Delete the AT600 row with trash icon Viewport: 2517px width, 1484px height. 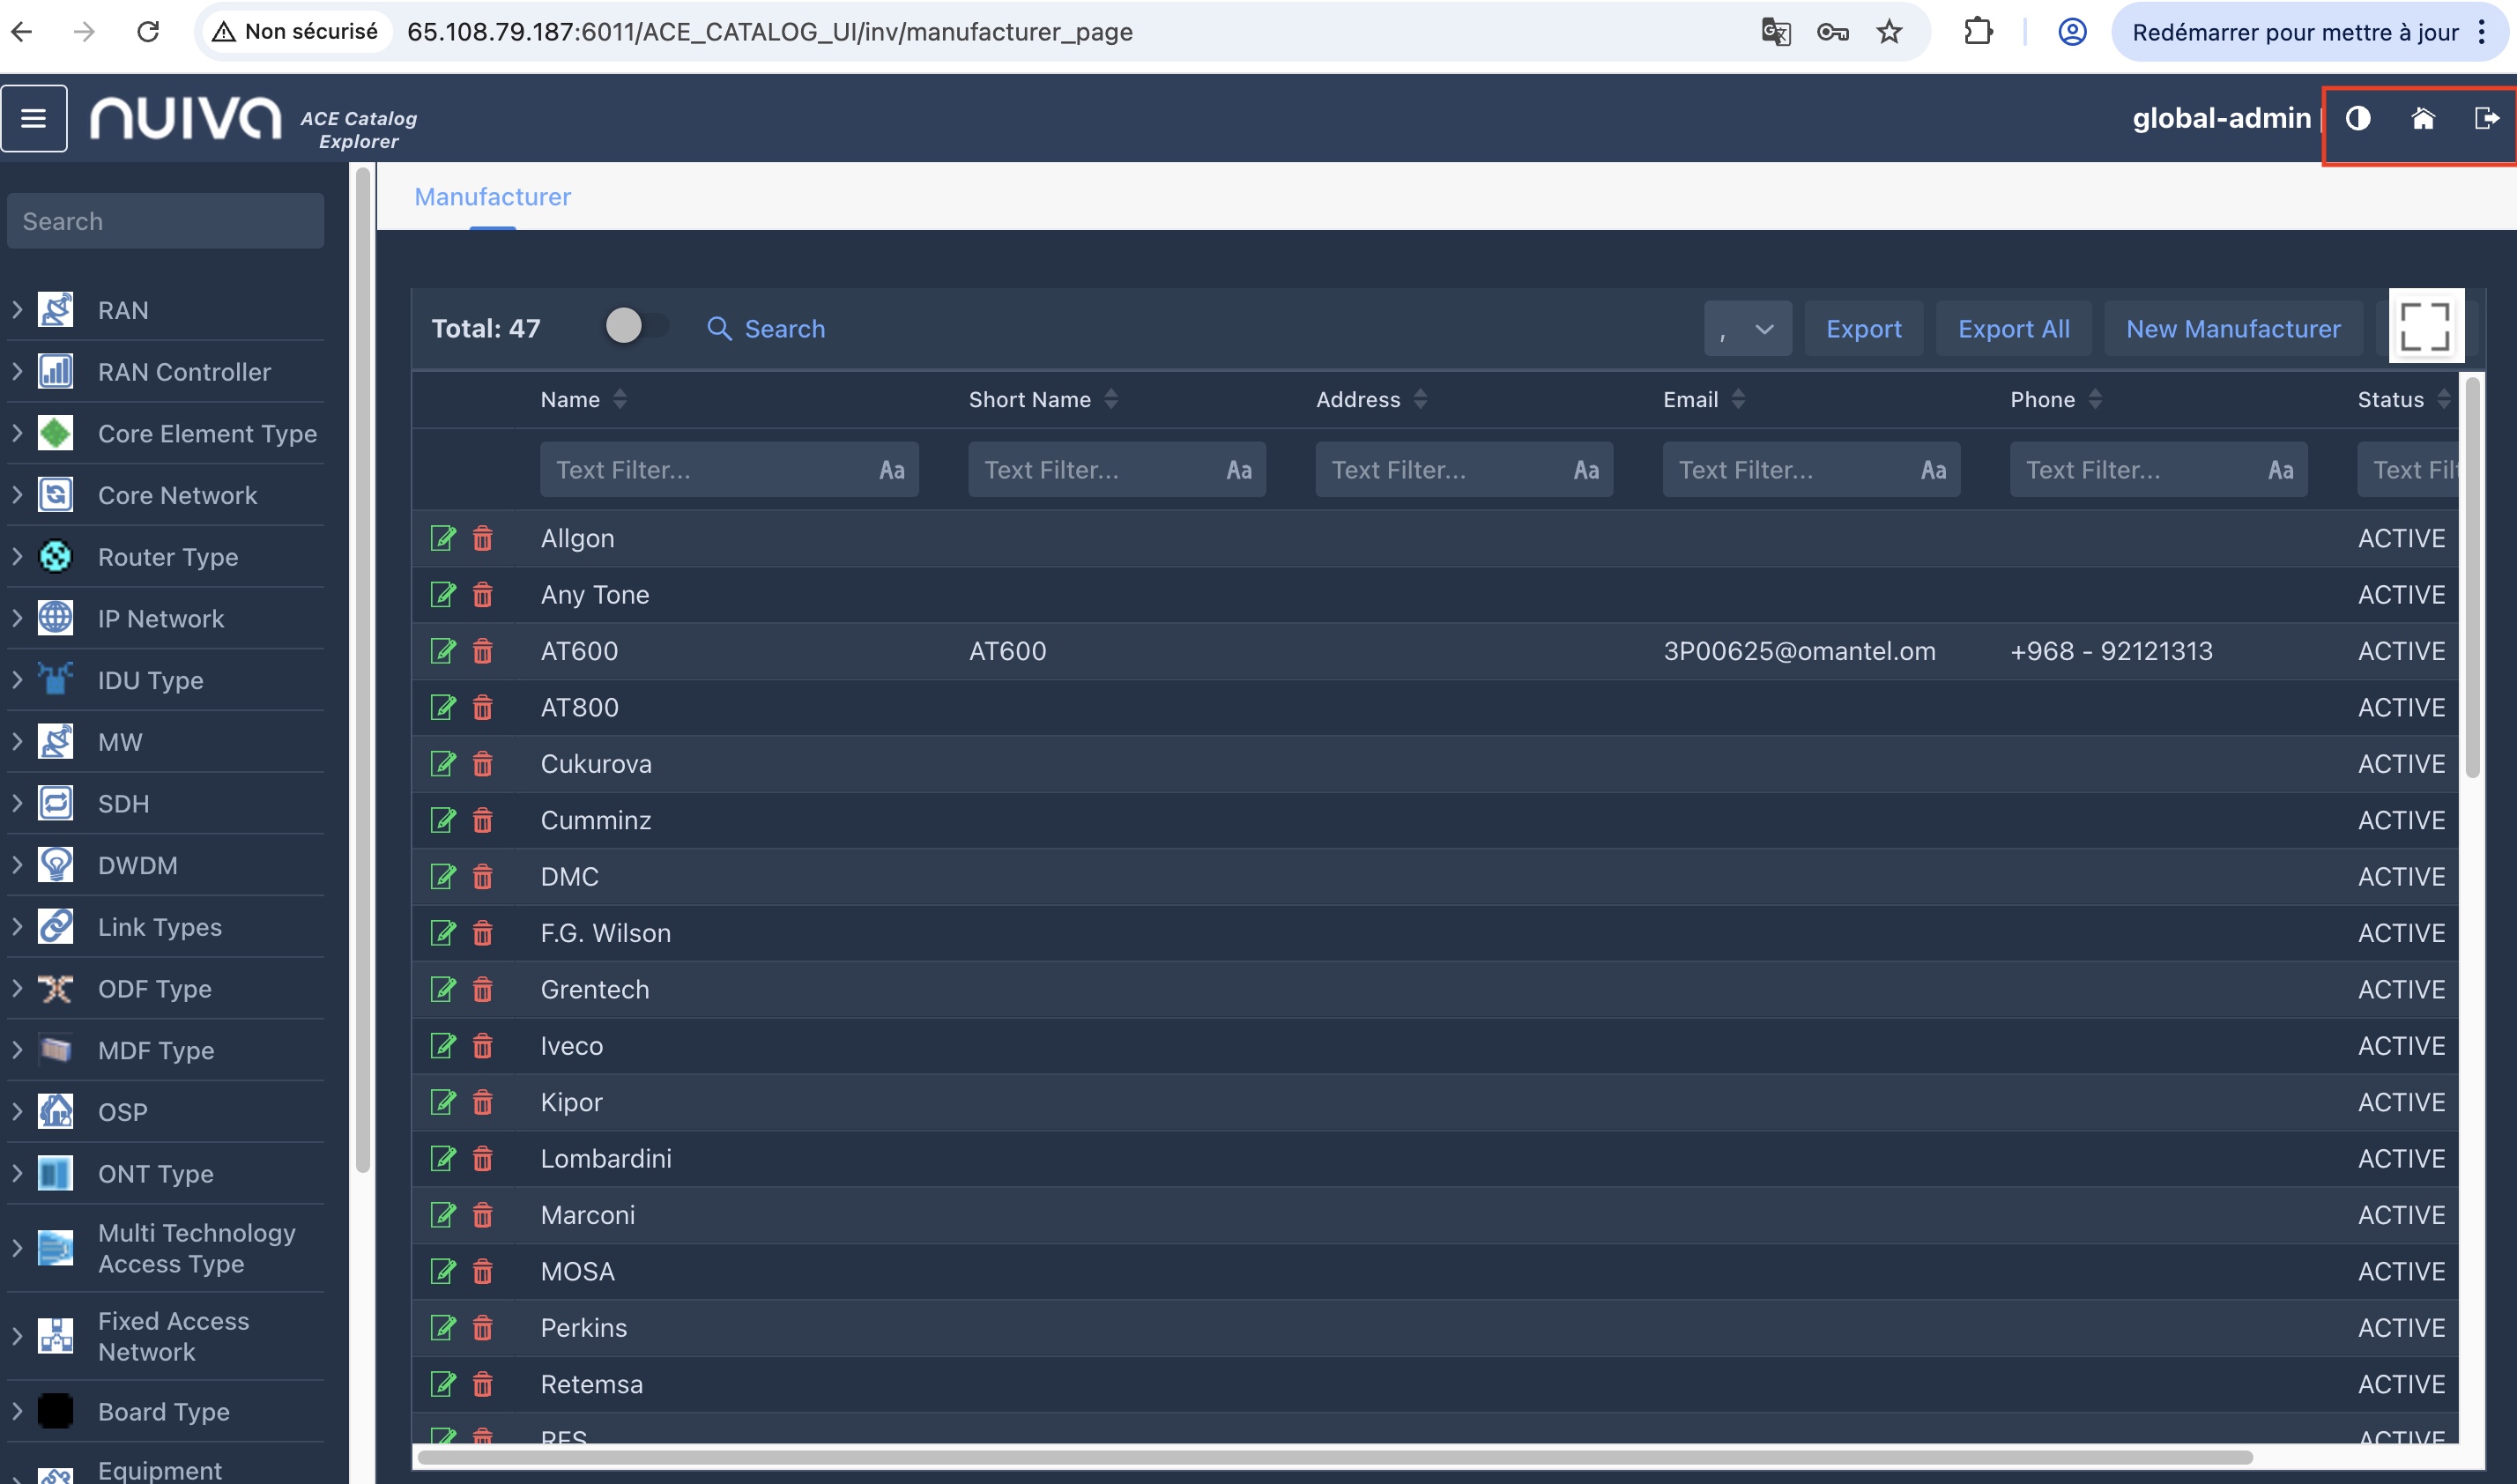pos(482,651)
